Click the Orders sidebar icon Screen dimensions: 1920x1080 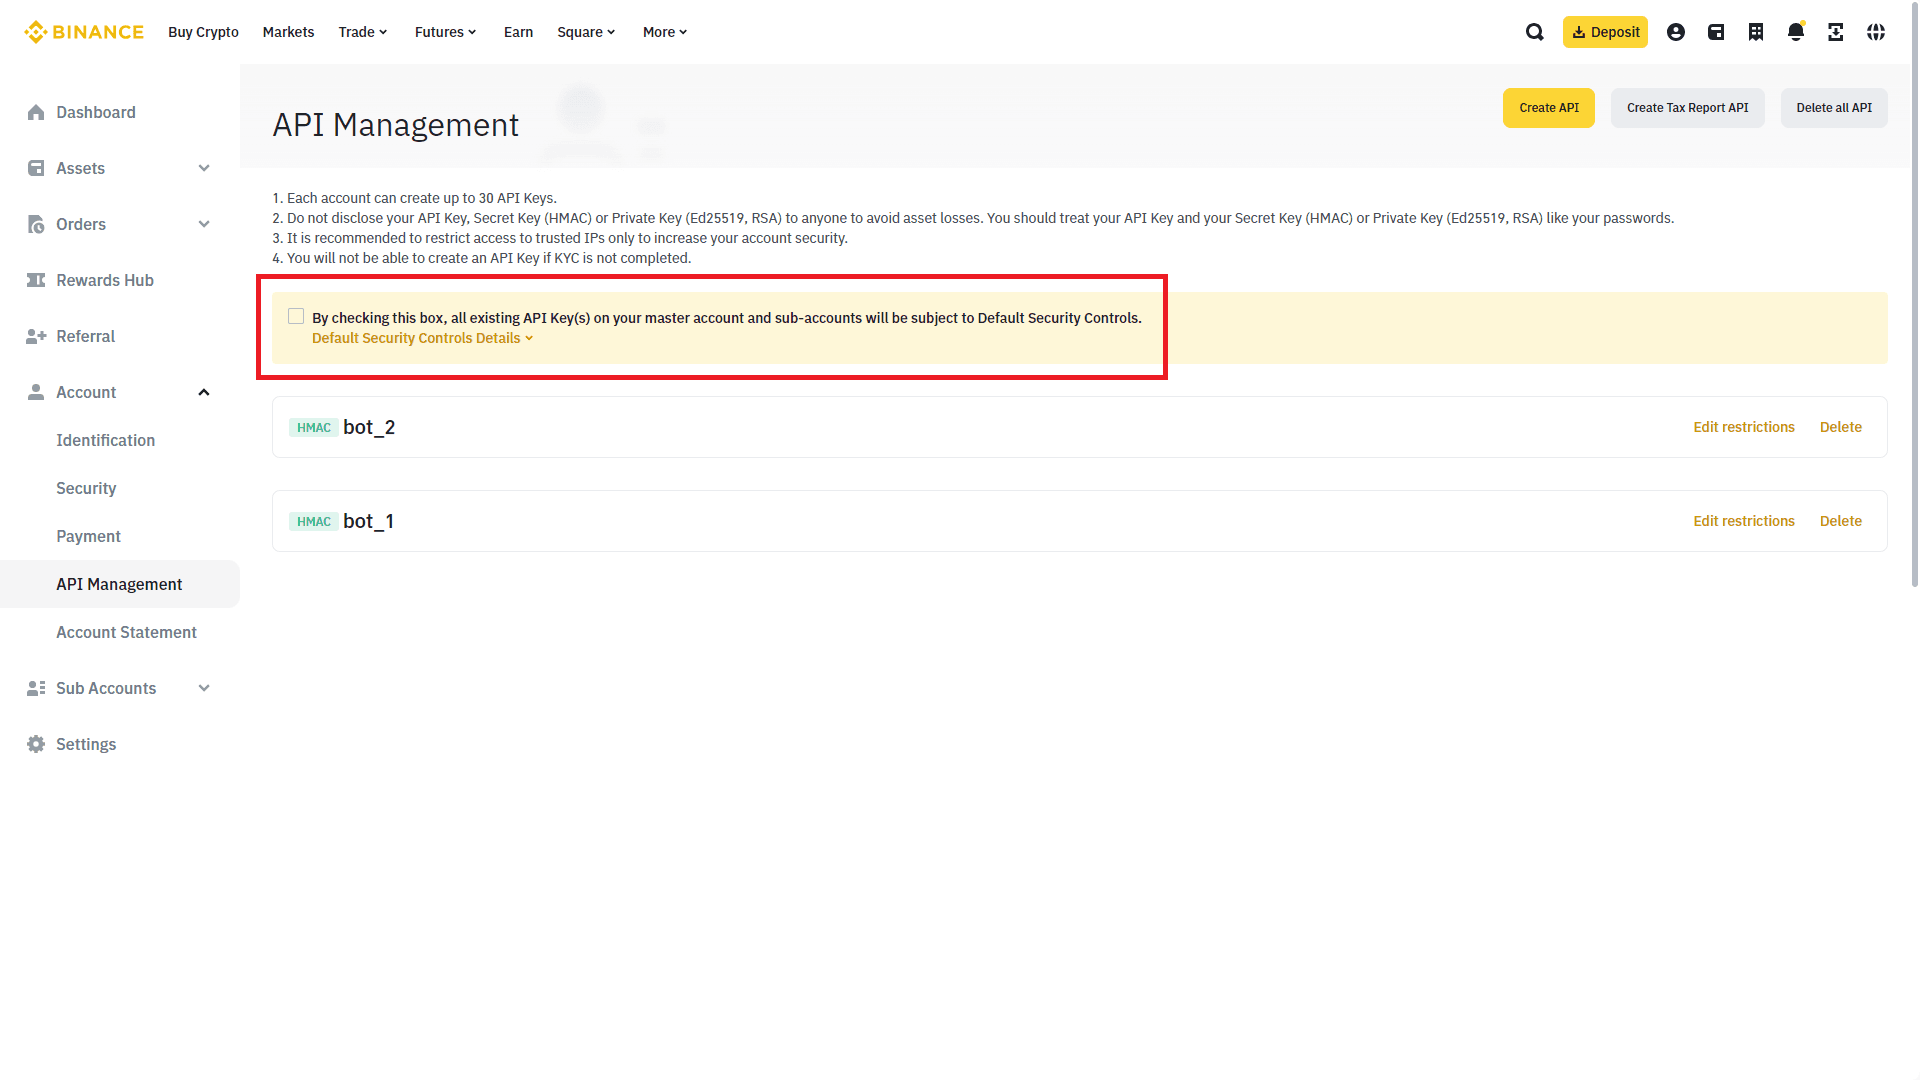click(x=36, y=224)
